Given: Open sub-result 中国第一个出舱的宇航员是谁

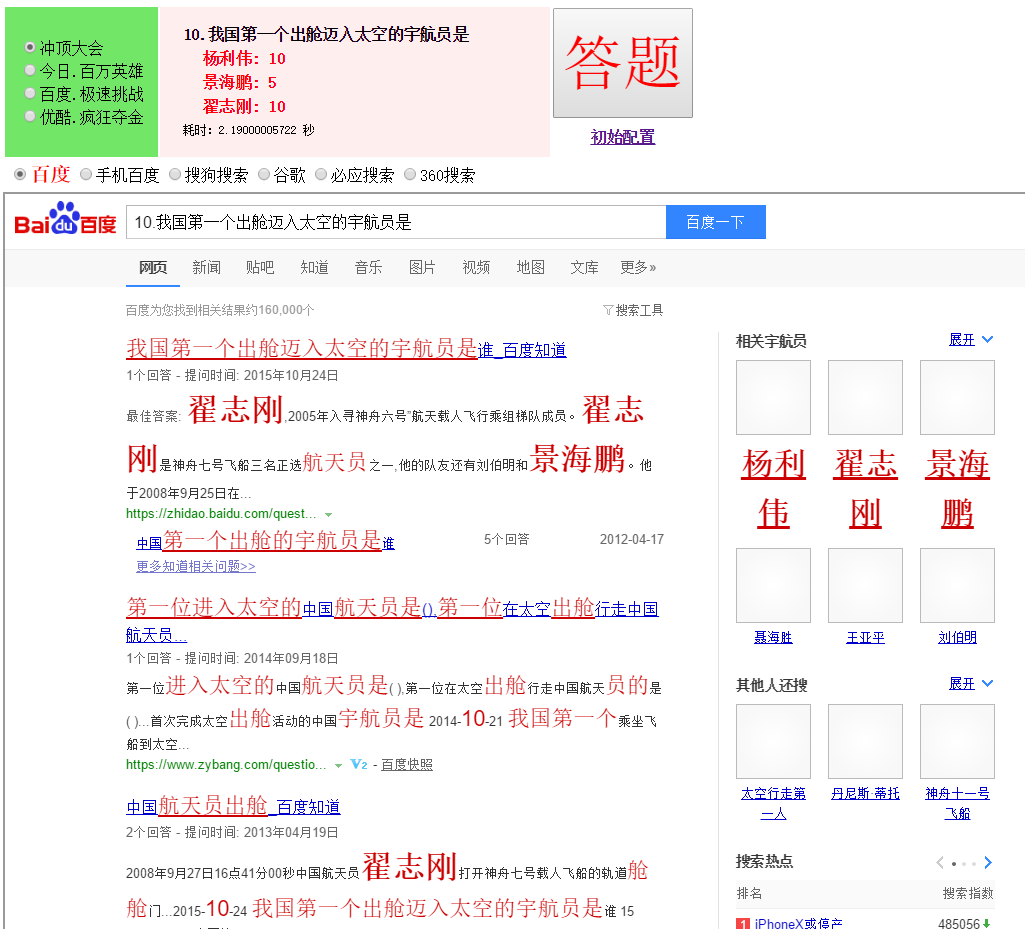Looking at the screenshot, I should [x=265, y=541].
